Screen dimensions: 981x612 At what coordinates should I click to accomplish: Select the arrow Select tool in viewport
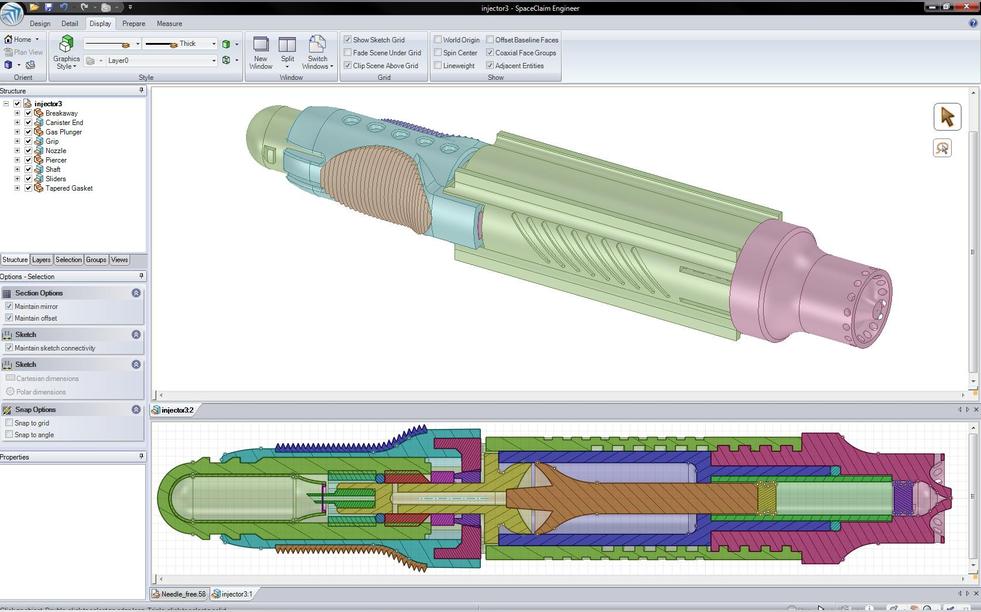click(x=946, y=117)
